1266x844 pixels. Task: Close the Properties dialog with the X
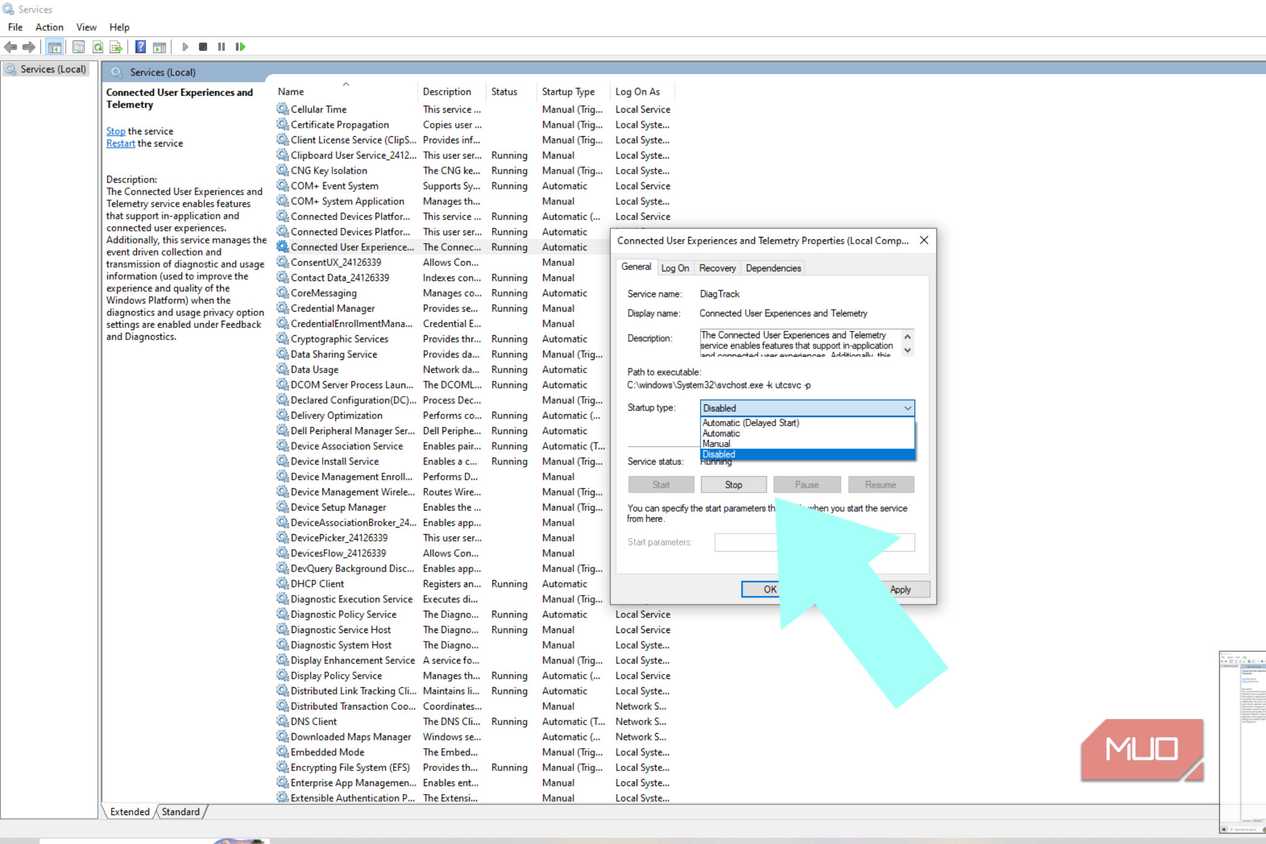pos(924,240)
